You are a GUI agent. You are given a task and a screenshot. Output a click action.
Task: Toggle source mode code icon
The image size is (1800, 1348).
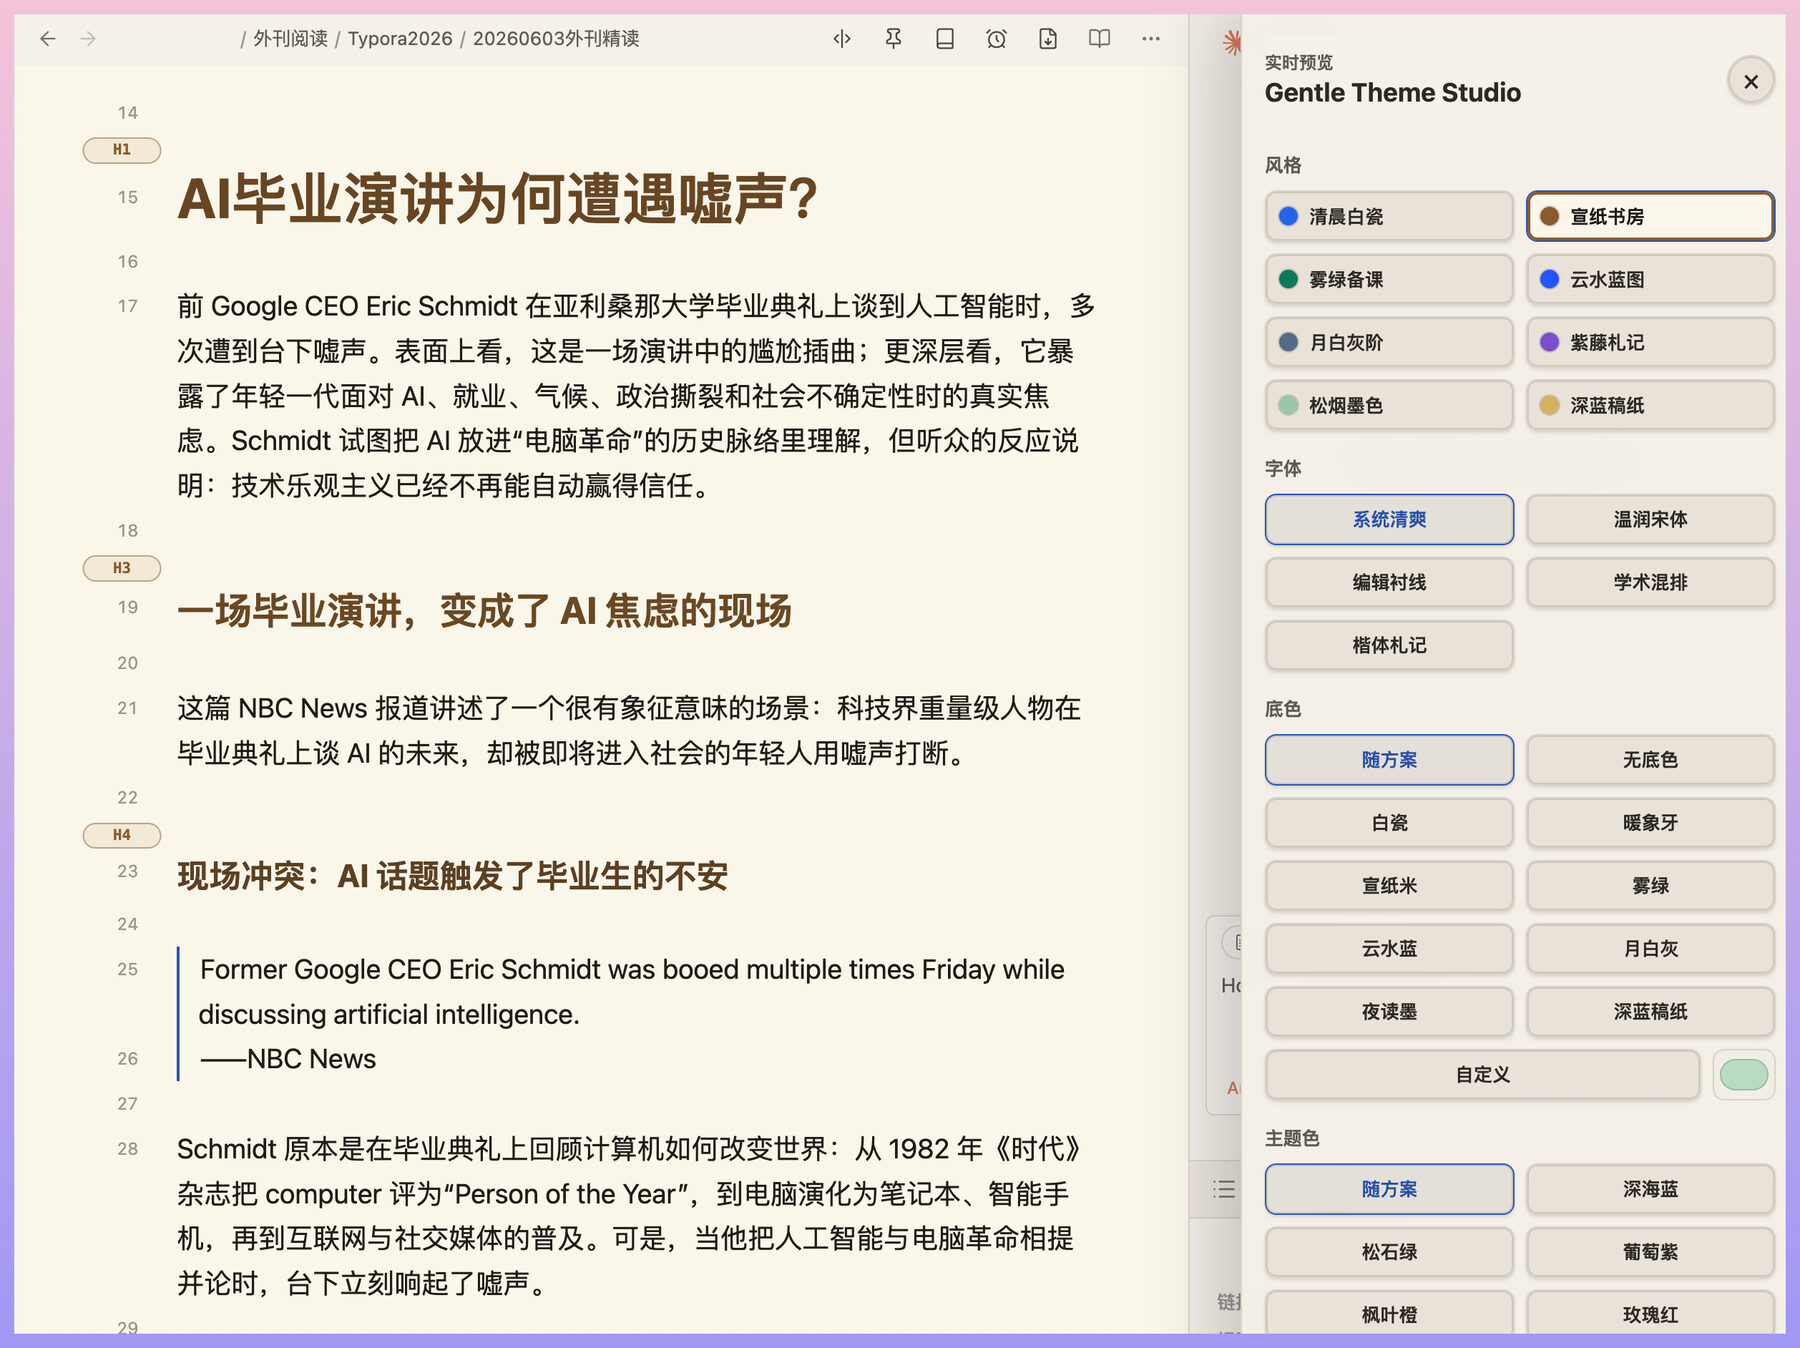(842, 39)
